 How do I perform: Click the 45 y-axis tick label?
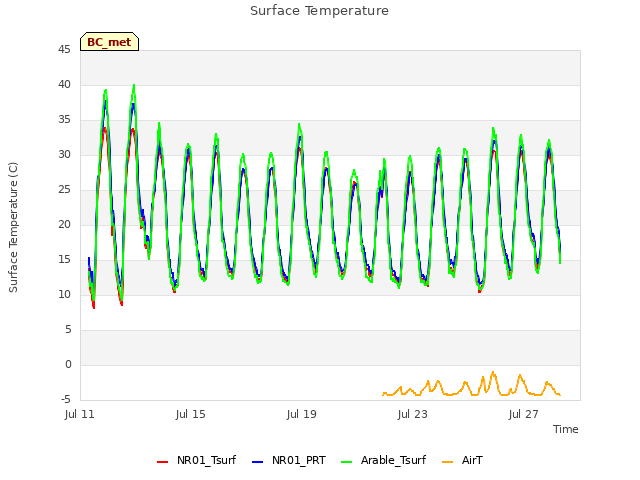[64, 49]
